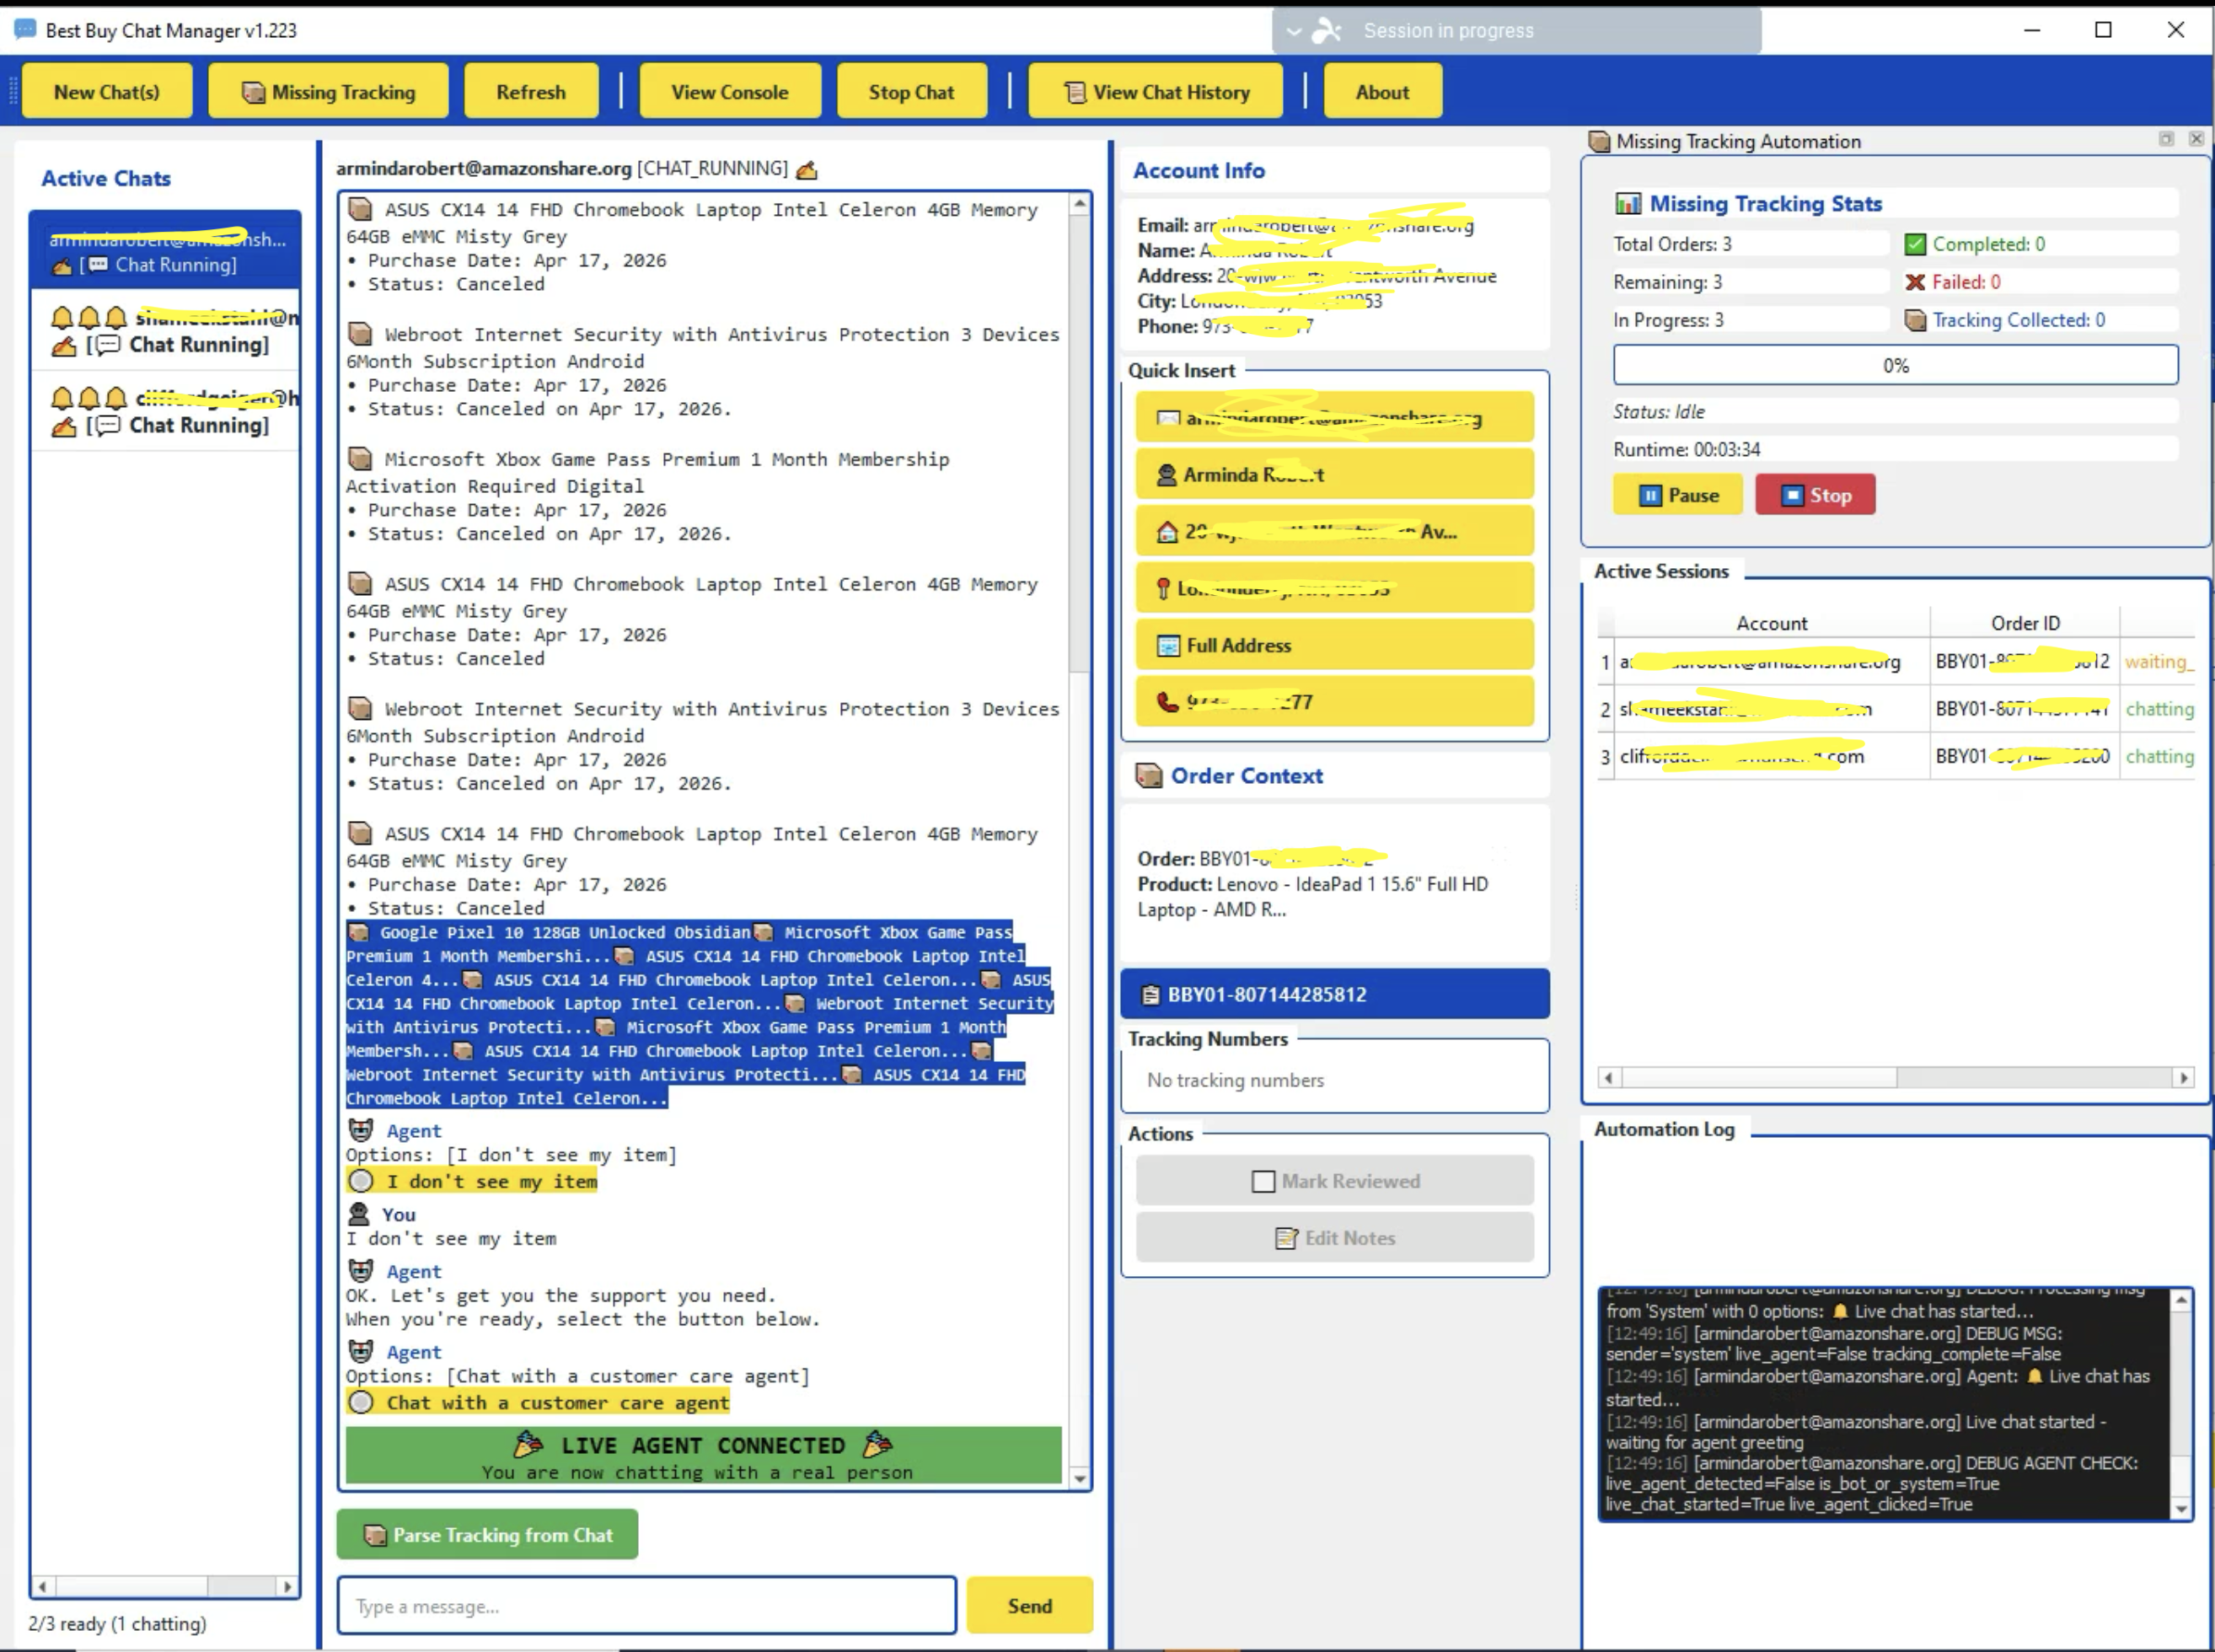Screen dimensions: 2215x1652
Task: Toggle the Mark Reviewed checkbox
Action: point(1263,1180)
